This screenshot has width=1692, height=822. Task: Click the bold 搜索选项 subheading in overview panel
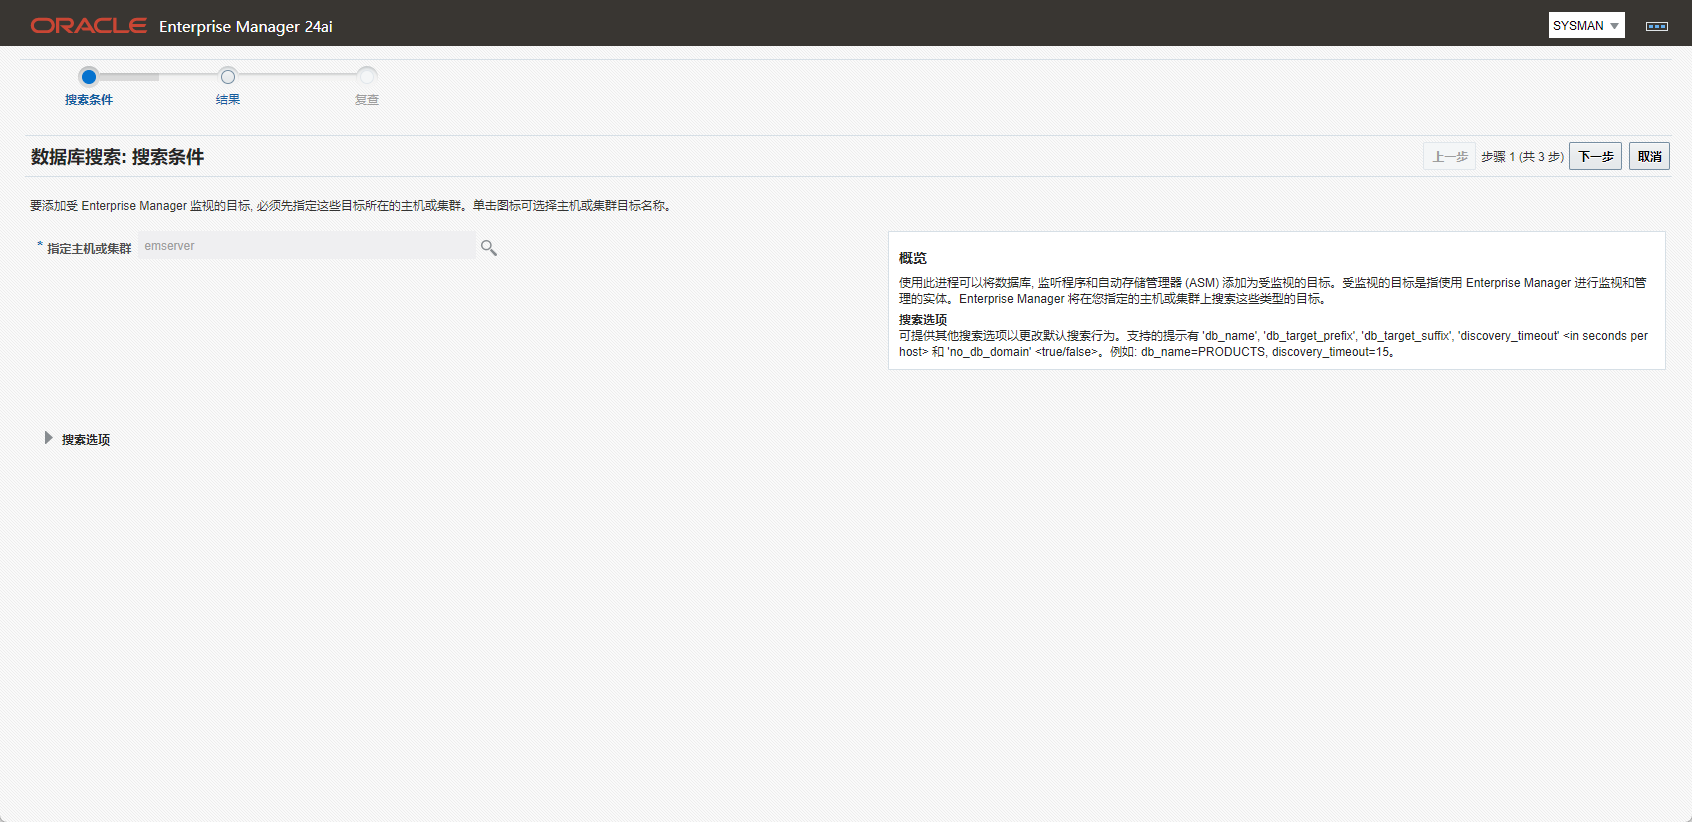(923, 320)
